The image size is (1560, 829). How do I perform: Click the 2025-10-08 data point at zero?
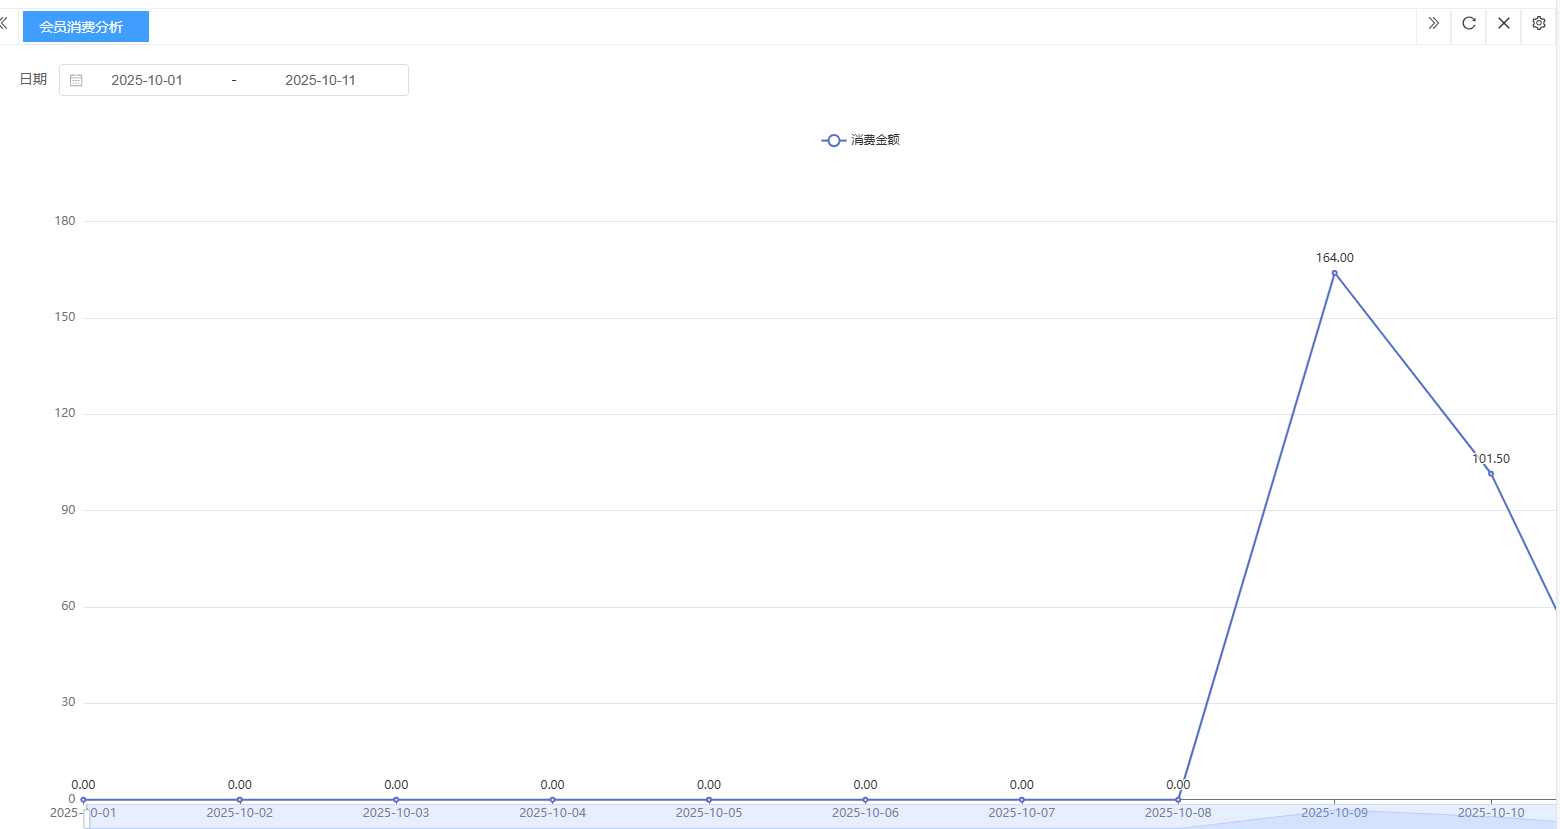(x=1178, y=800)
